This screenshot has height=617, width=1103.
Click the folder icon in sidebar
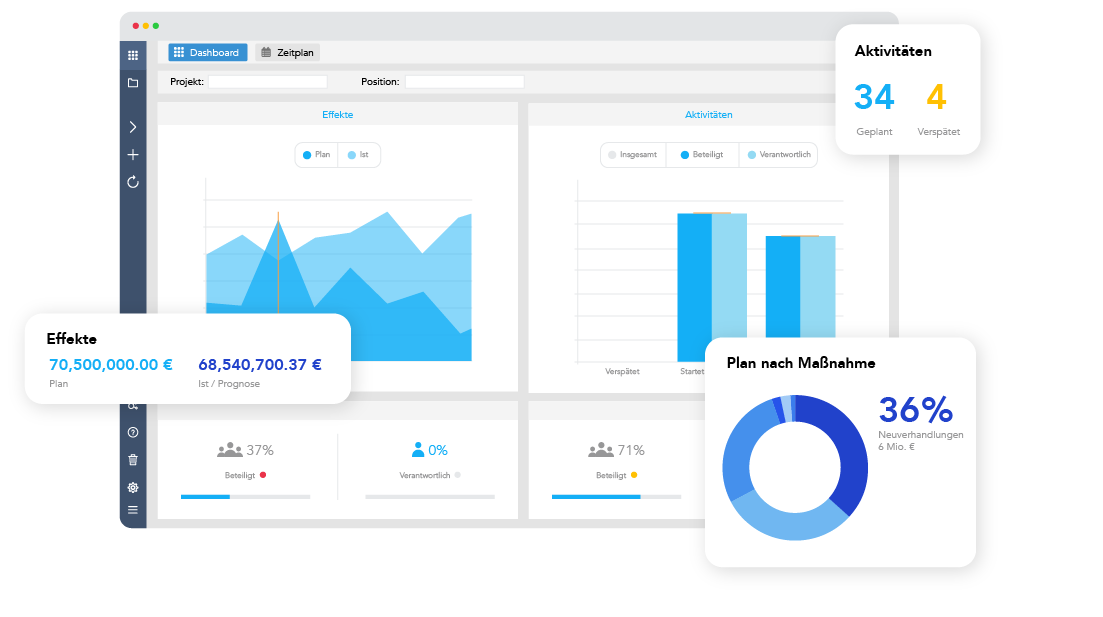point(133,82)
